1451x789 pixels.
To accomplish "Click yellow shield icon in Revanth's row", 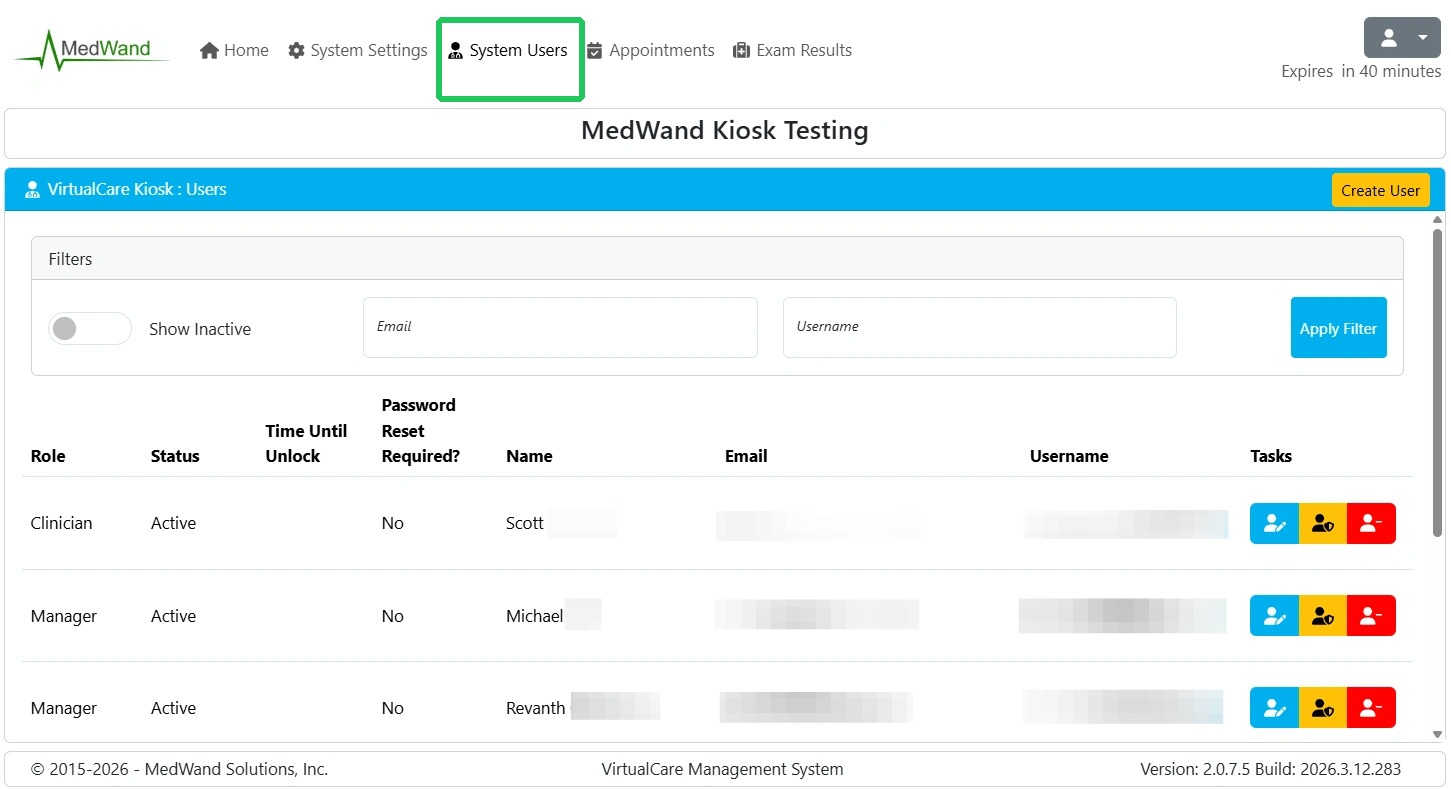I will point(1323,708).
